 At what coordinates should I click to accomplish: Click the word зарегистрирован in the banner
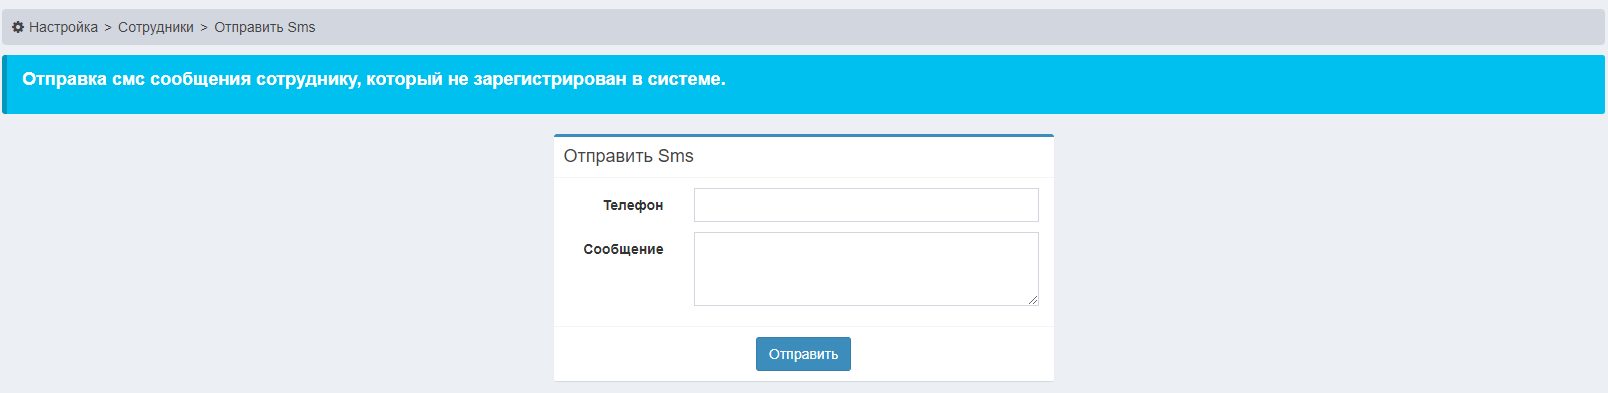(x=550, y=79)
